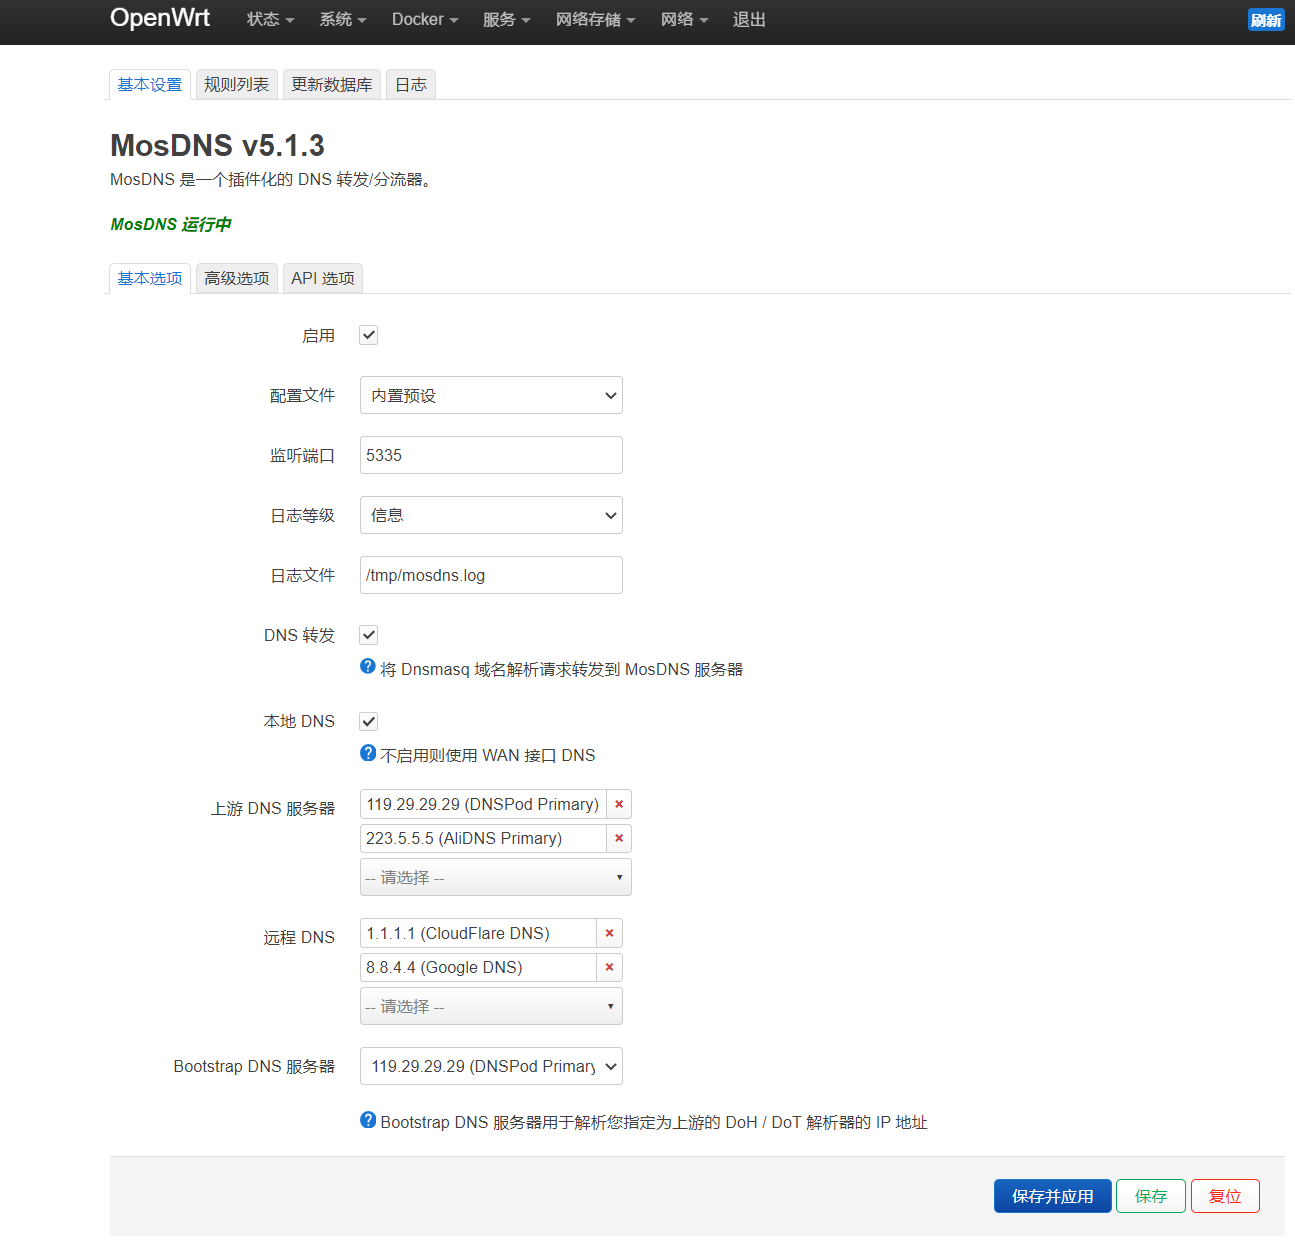Image resolution: width=1295 pixels, height=1240 pixels.
Task: Disable the DNS 转发 checkbox
Action: (x=369, y=635)
